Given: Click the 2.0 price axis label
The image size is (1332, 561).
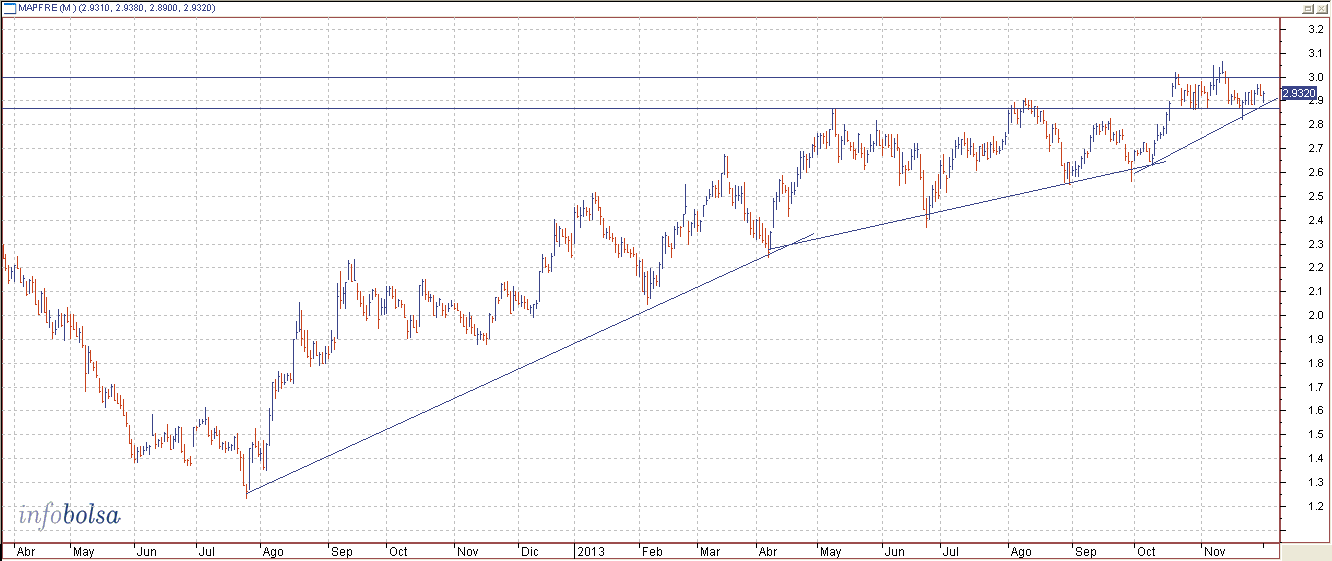Looking at the screenshot, I should [x=1316, y=315].
